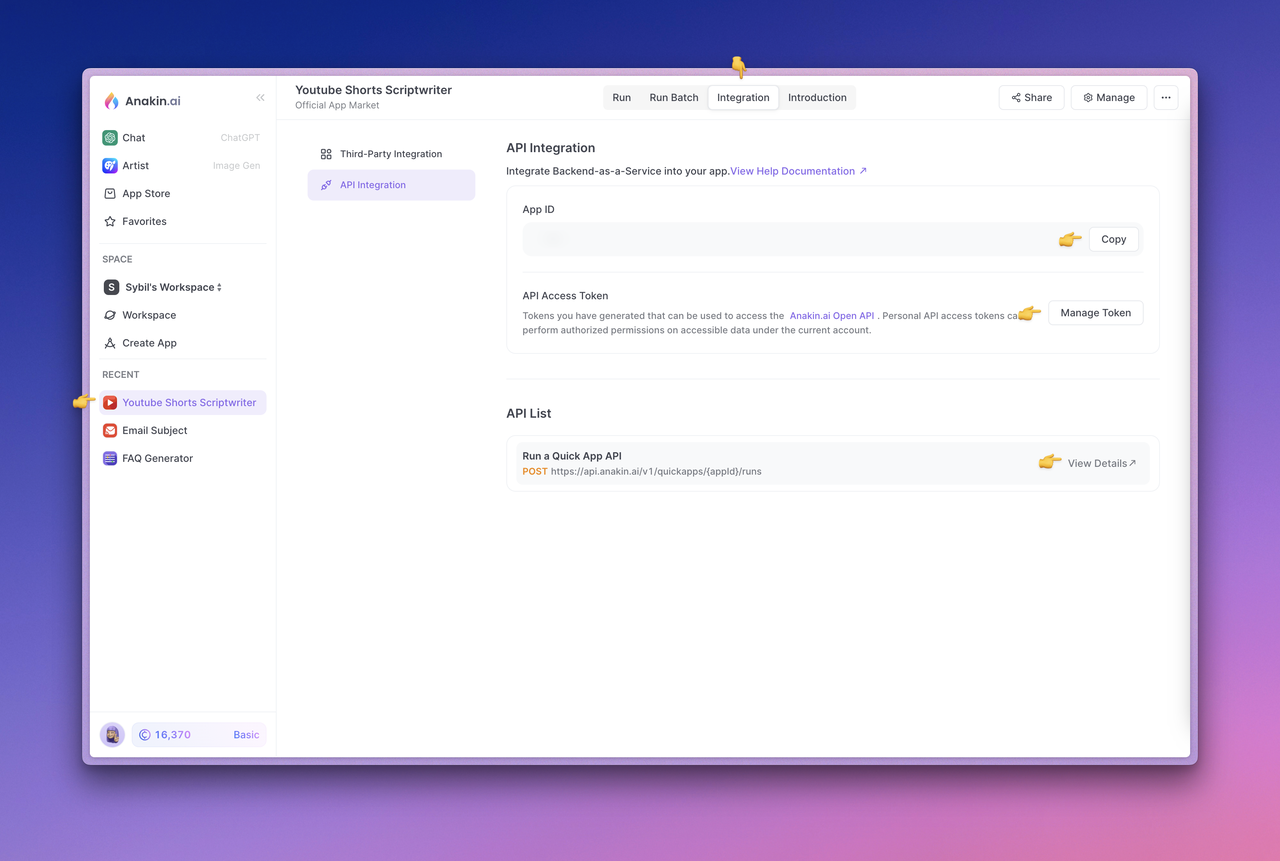Open Chat from the sidebar
This screenshot has height=861, width=1280.
134,138
